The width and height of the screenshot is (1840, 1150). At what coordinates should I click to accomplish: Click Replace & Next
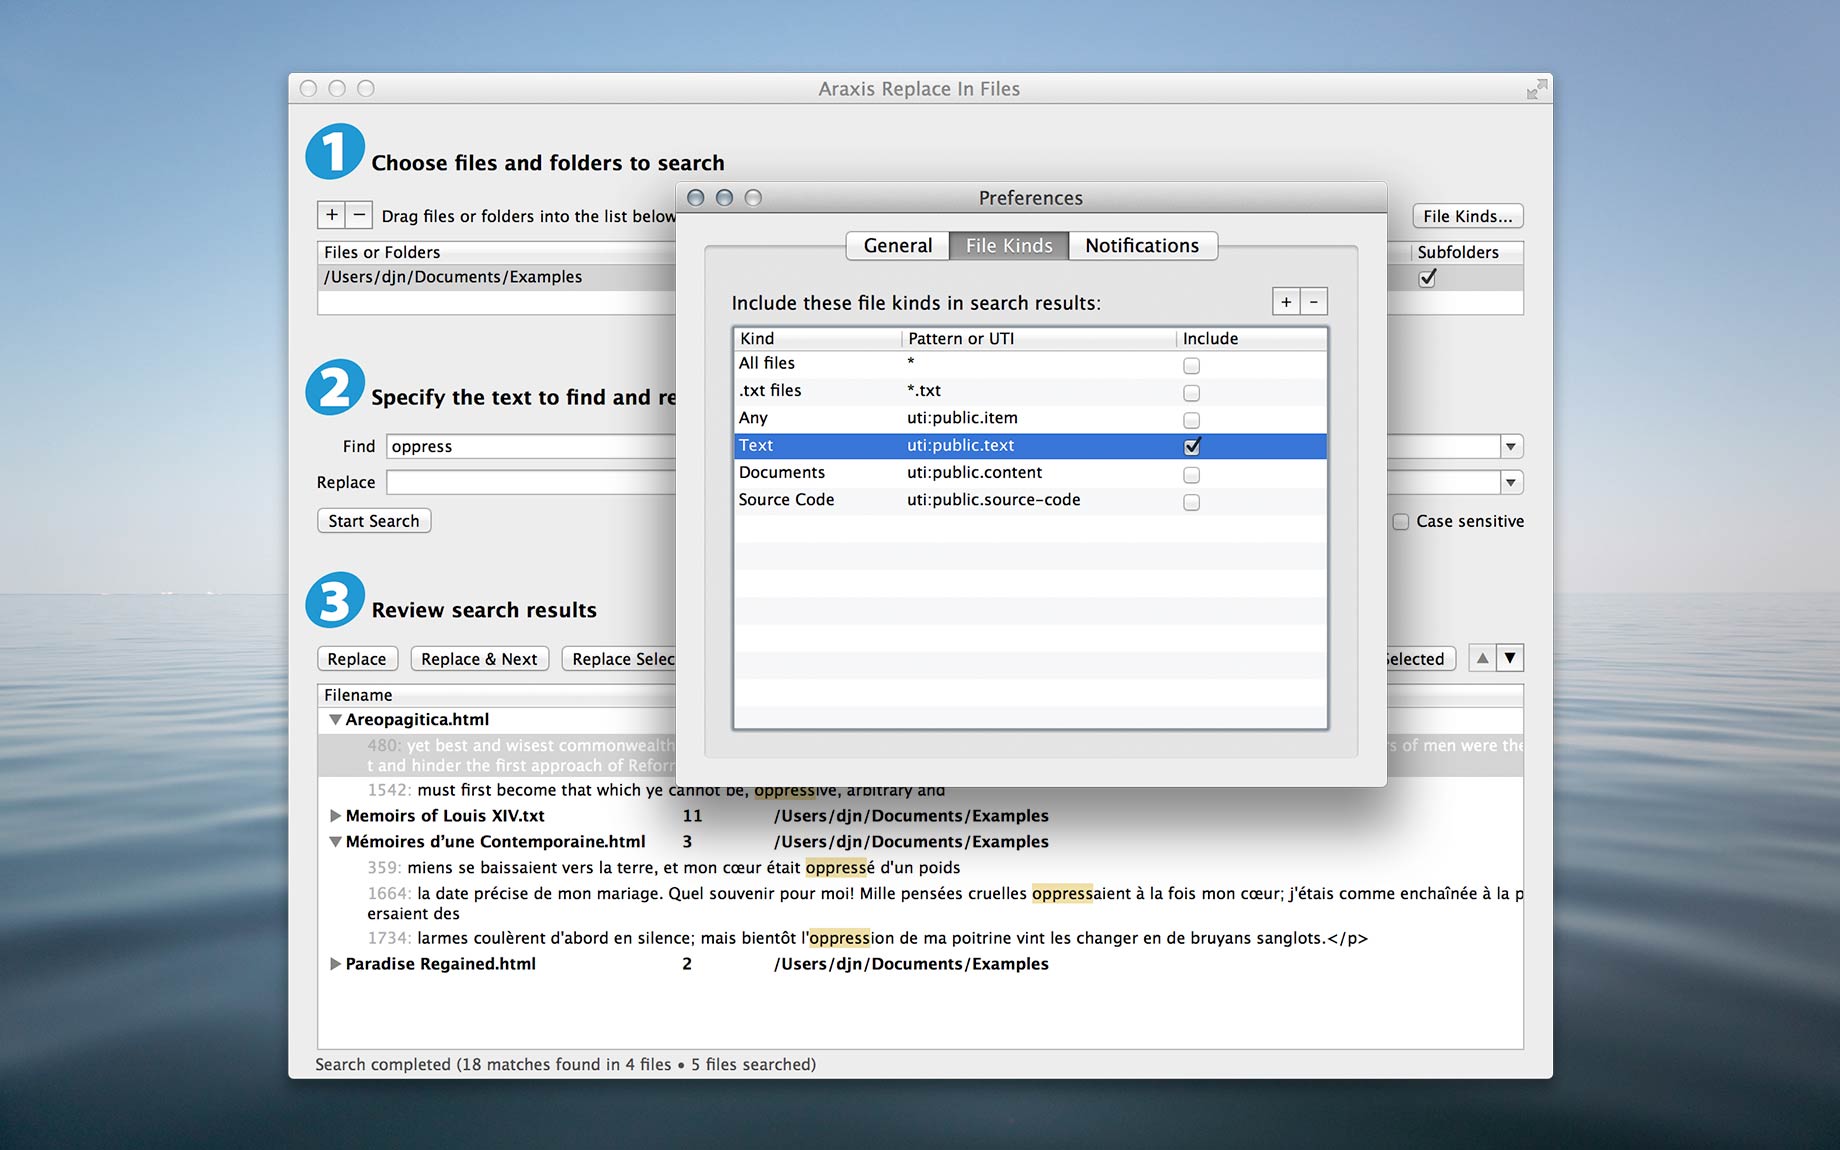pos(479,659)
